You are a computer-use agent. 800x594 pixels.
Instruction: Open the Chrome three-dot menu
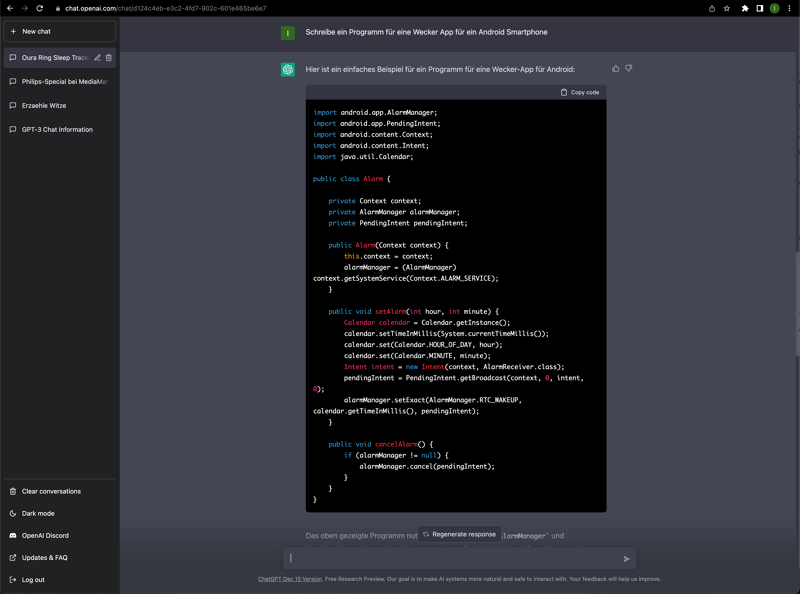click(x=790, y=8)
